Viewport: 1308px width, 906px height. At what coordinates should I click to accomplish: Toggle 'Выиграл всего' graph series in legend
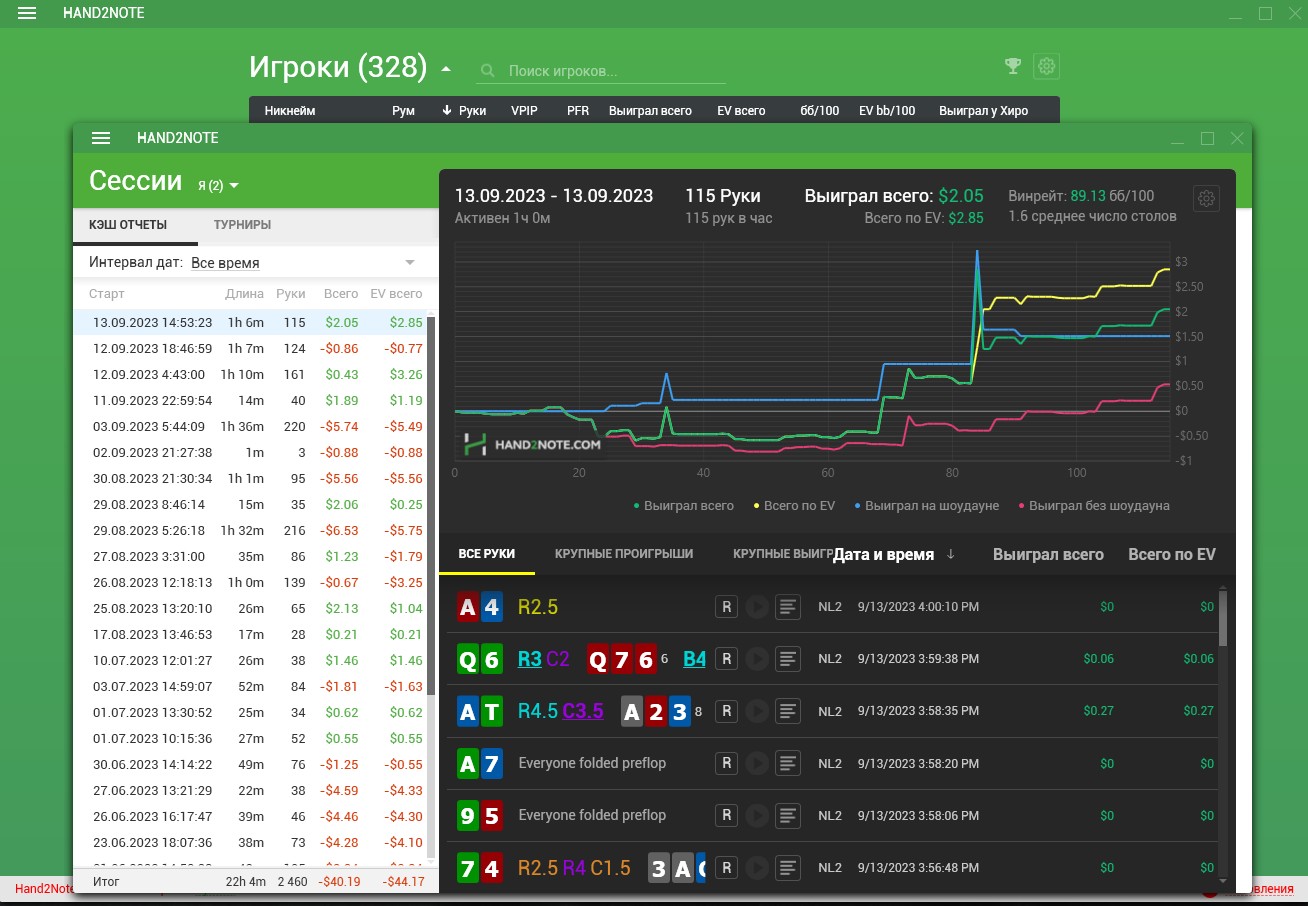683,506
